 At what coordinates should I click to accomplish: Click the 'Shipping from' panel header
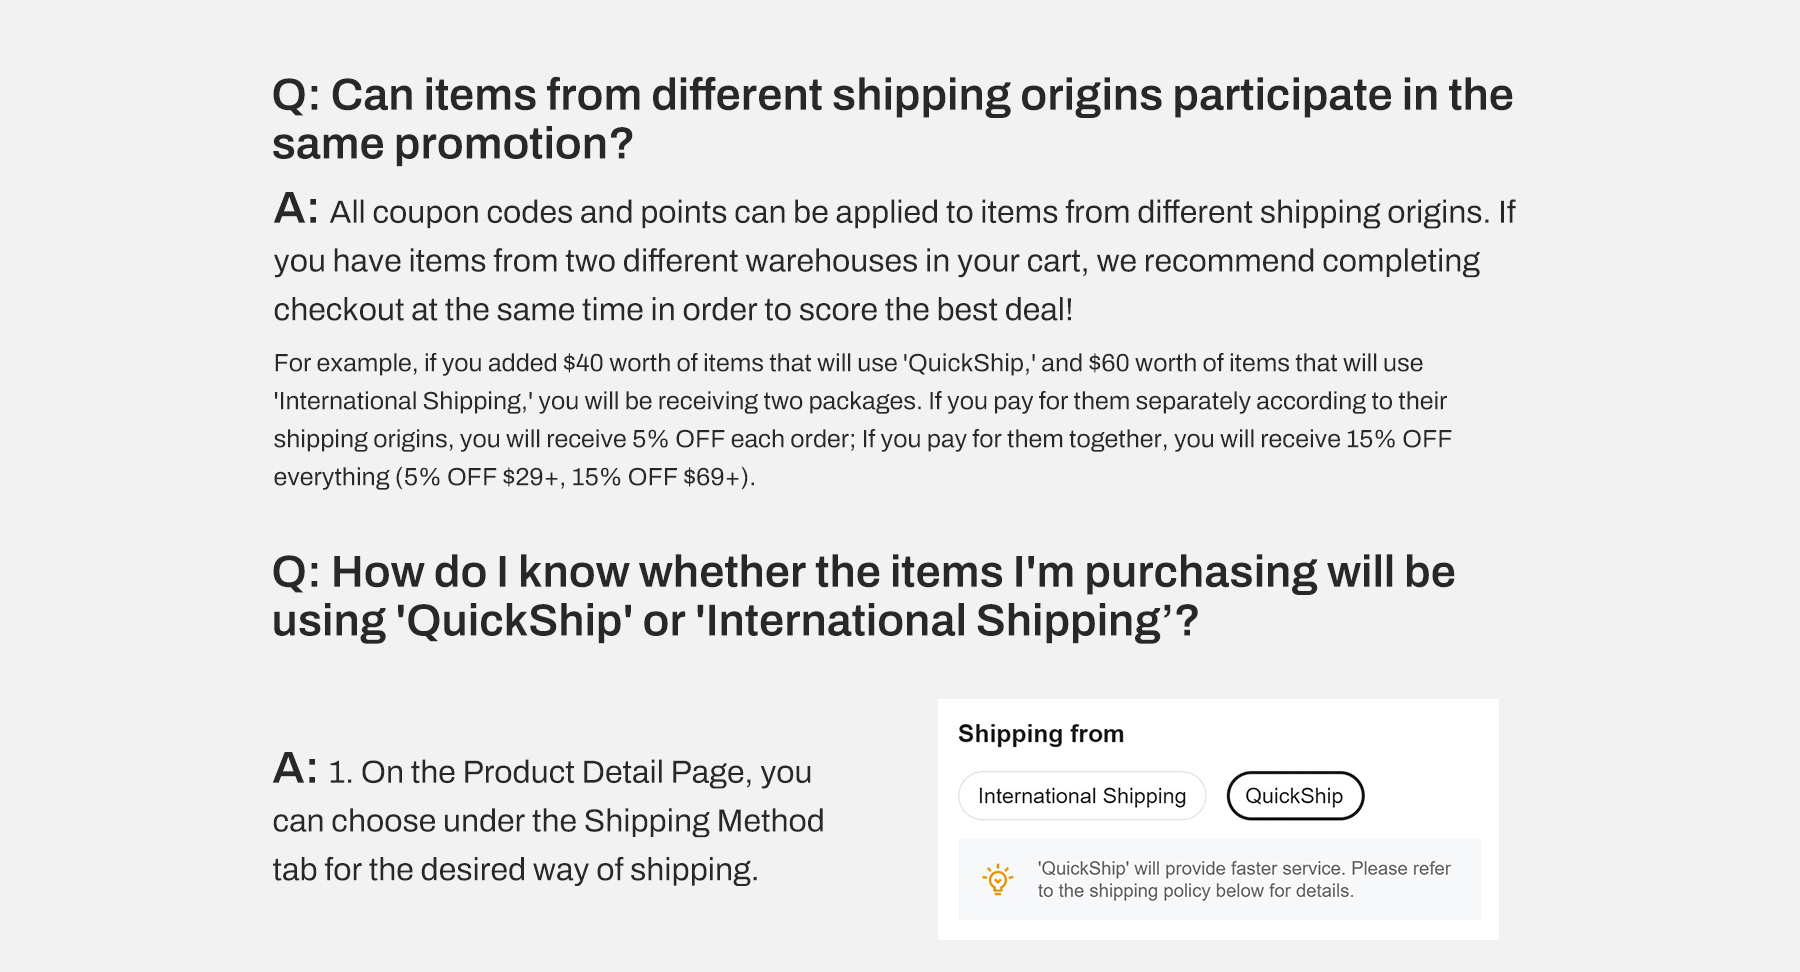point(1041,733)
